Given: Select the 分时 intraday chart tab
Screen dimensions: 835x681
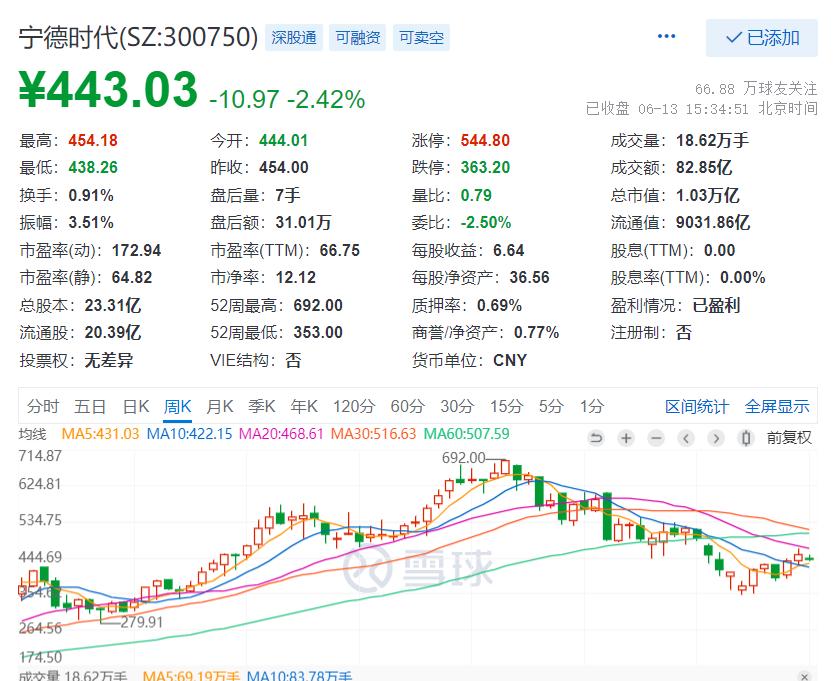Looking at the screenshot, I should [43, 406].
